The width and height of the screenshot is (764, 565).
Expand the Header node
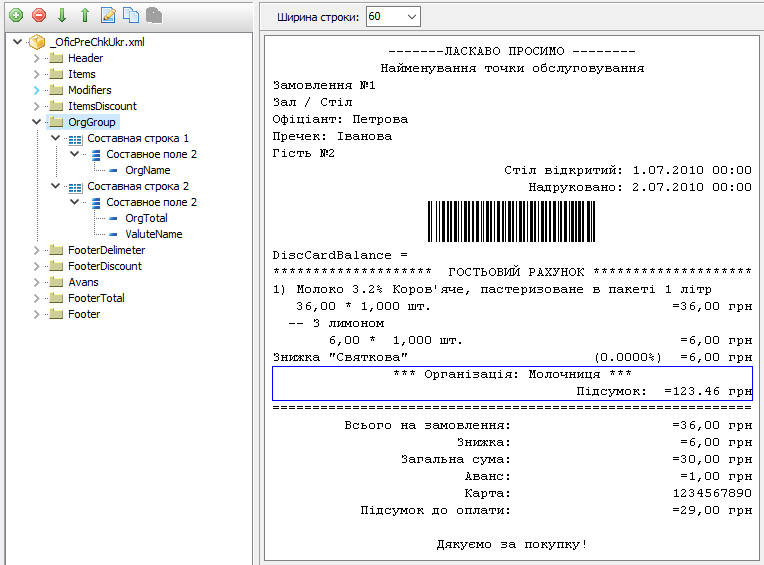[x=37, y=58]
